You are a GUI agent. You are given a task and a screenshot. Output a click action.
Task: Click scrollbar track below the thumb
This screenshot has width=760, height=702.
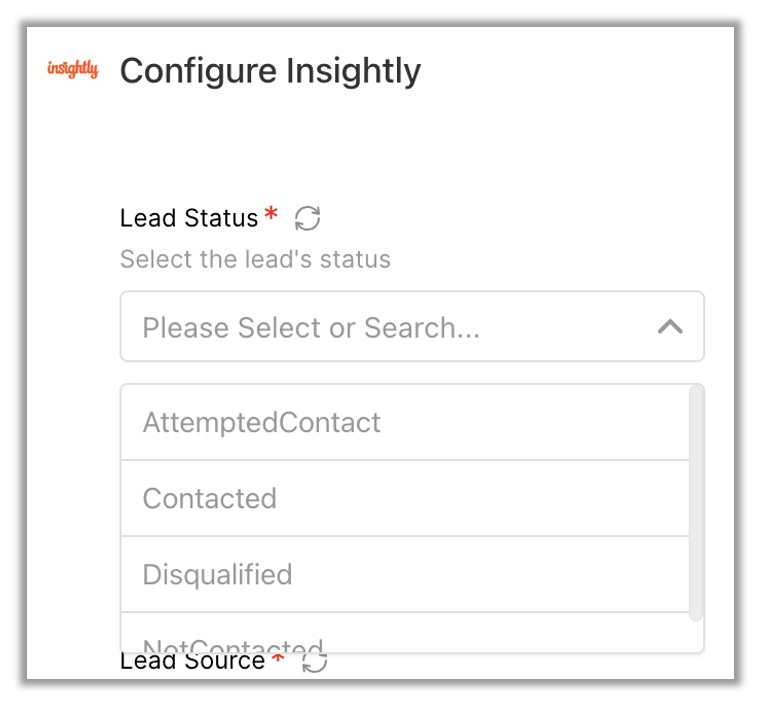696,636
